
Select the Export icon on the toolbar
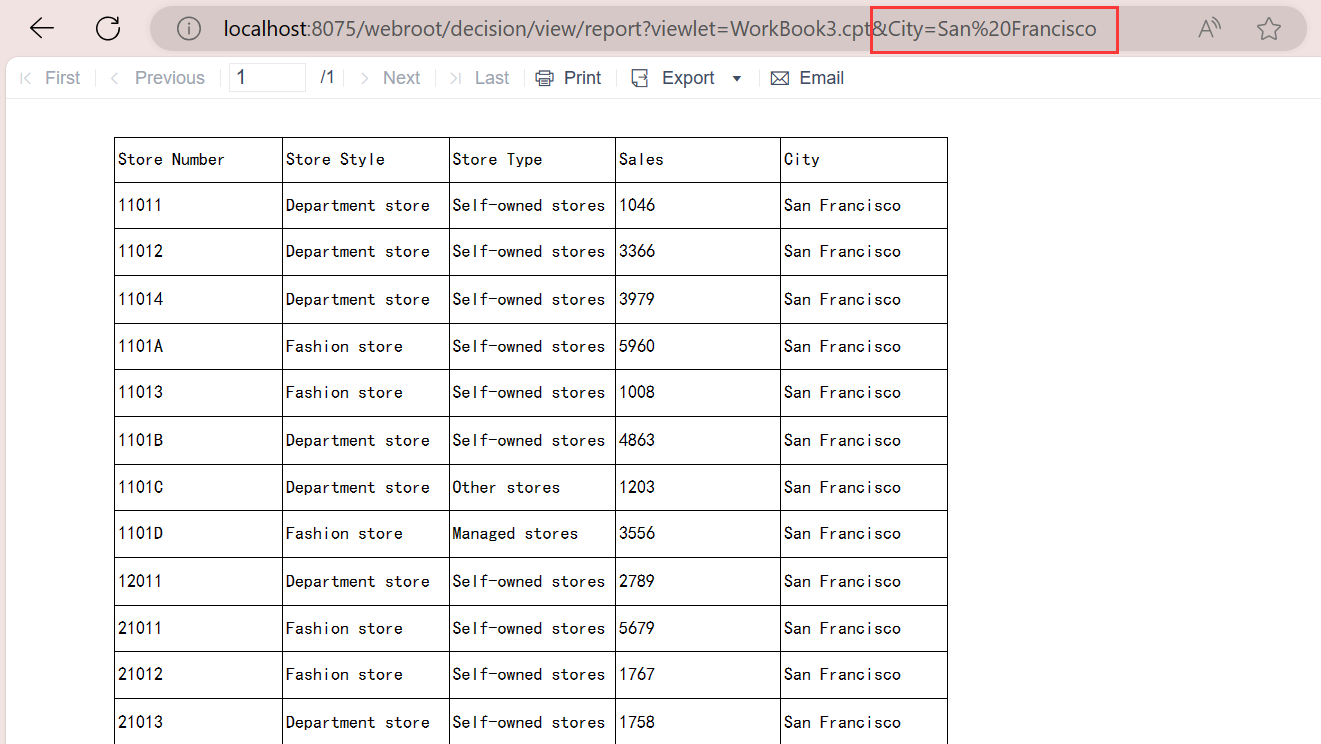(639, 77)
